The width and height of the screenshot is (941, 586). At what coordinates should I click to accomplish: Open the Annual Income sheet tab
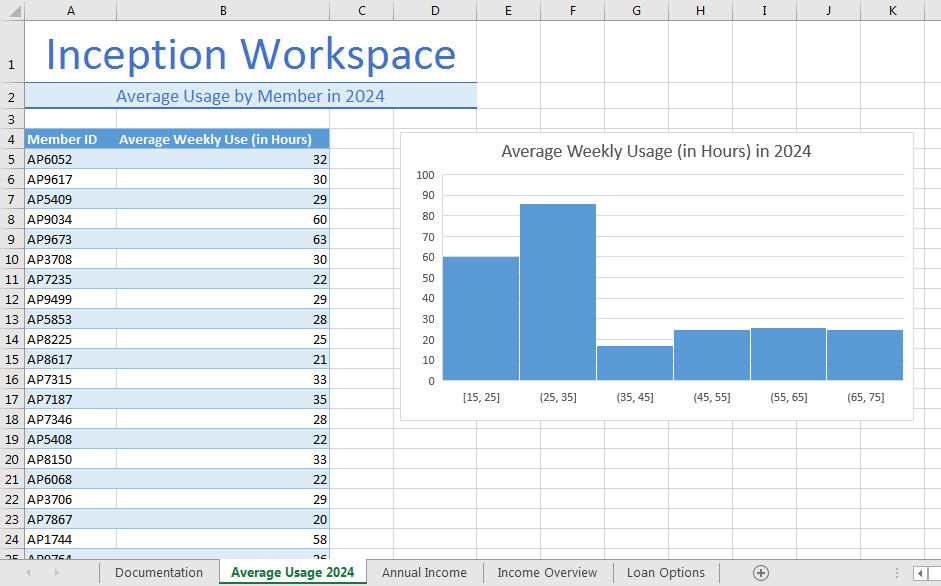(424, 572)
